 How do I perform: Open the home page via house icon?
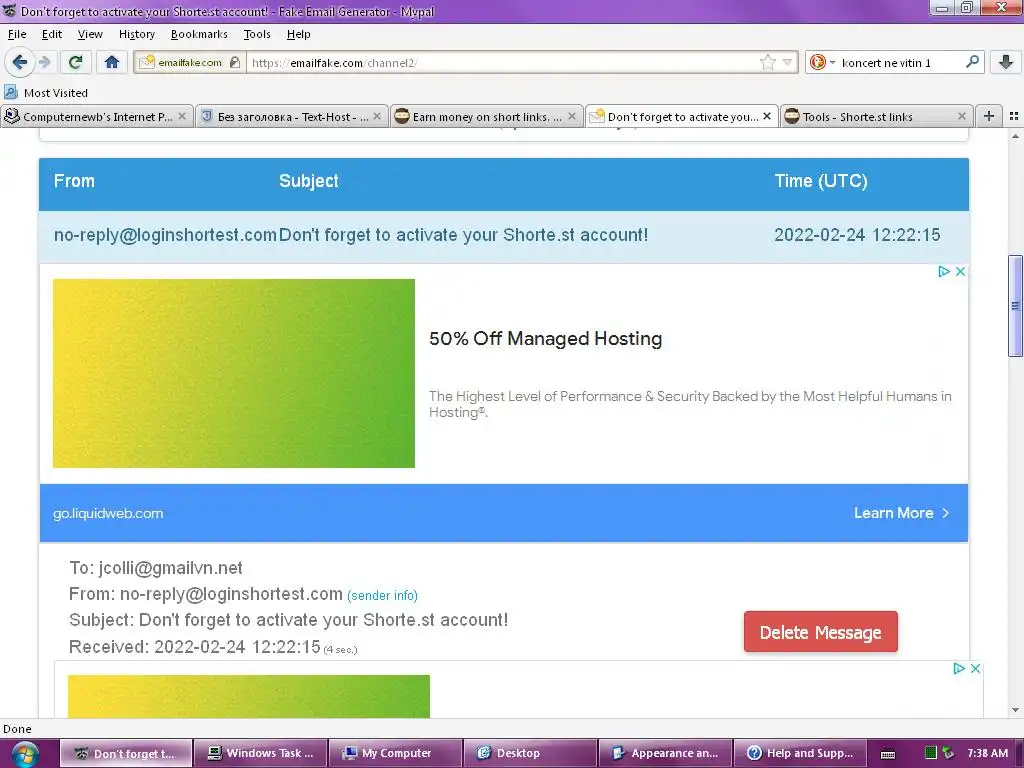(112, 62)
